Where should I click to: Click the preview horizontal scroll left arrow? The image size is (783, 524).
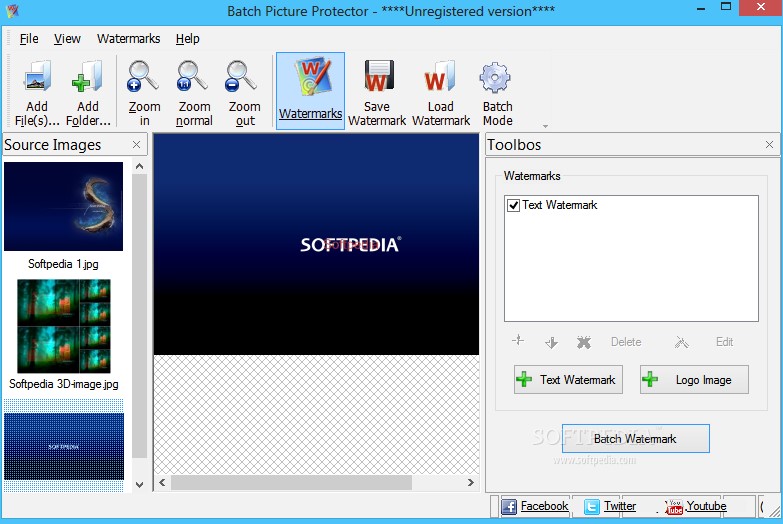[162, 483]
